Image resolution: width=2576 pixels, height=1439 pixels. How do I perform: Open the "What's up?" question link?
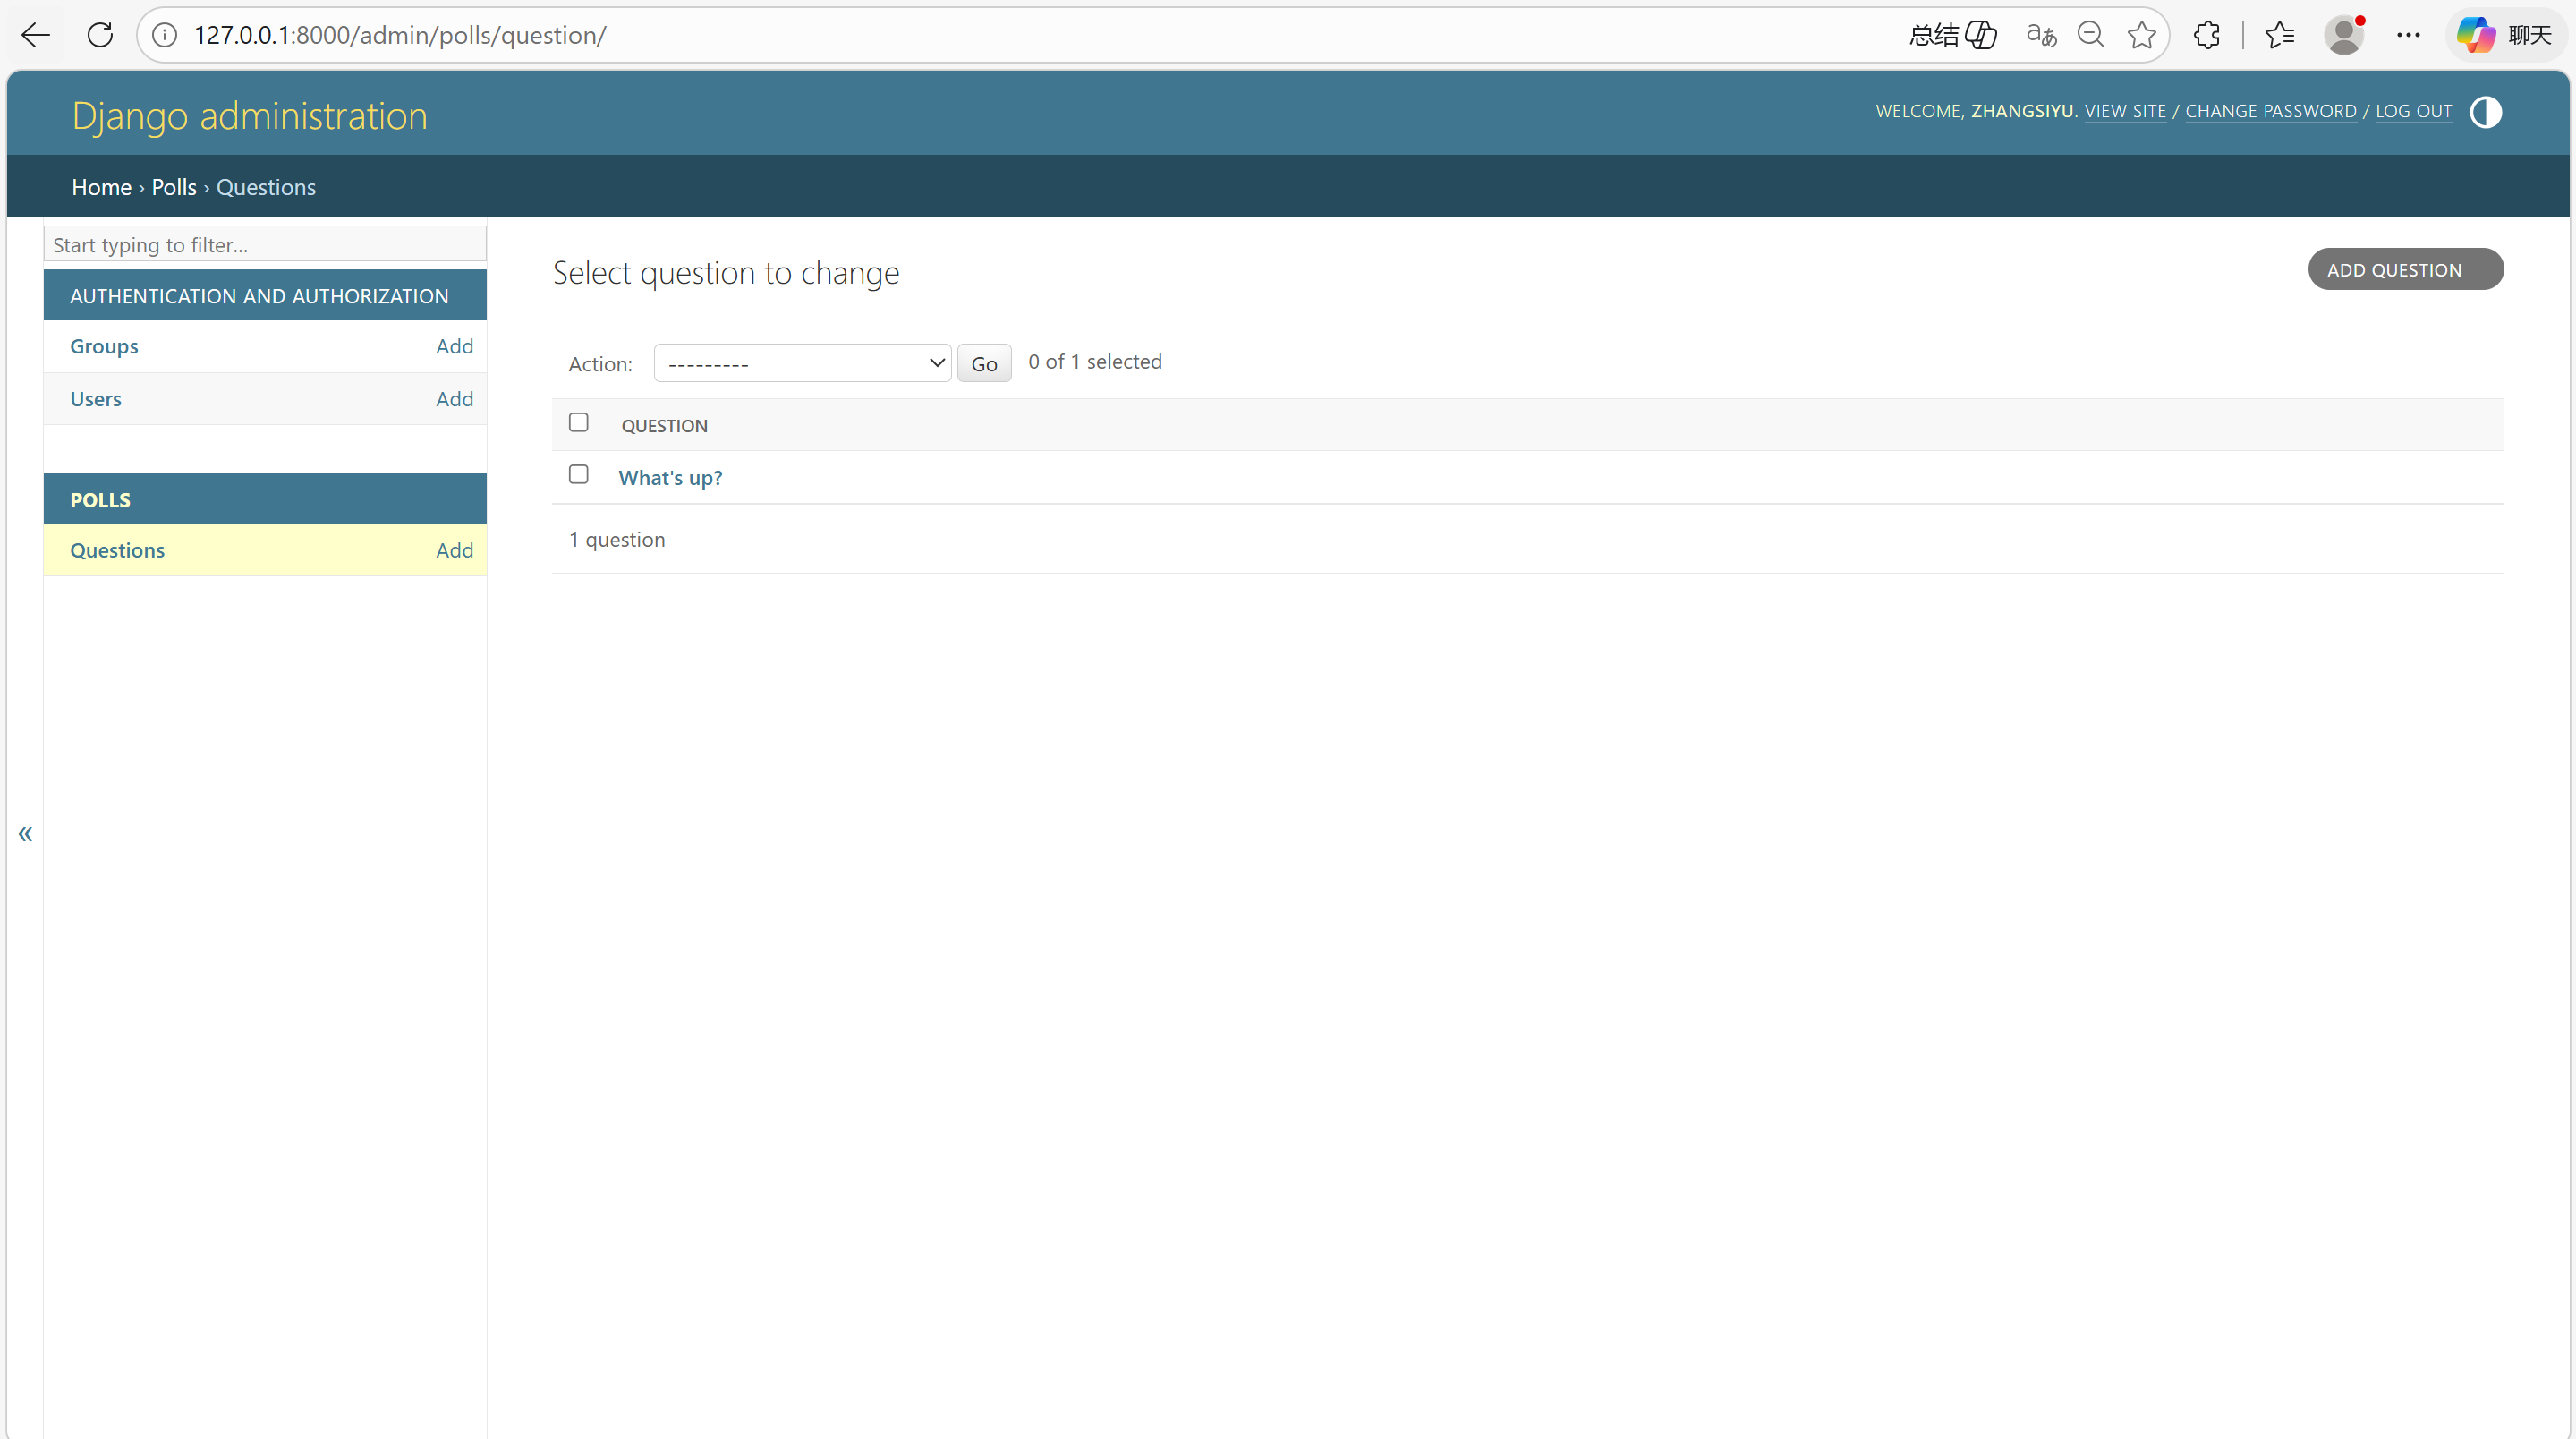pyautogui.click(x=670, y=477)
